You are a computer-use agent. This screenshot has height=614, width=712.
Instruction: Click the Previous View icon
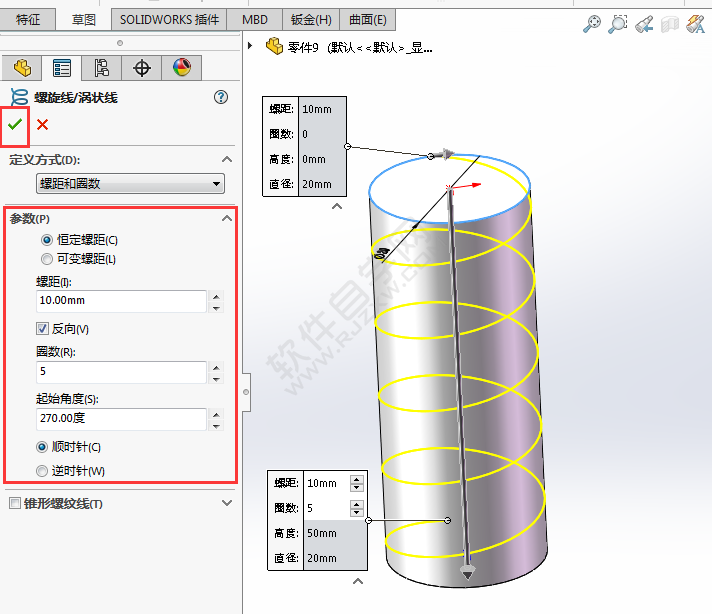click(x=644, y=24)
